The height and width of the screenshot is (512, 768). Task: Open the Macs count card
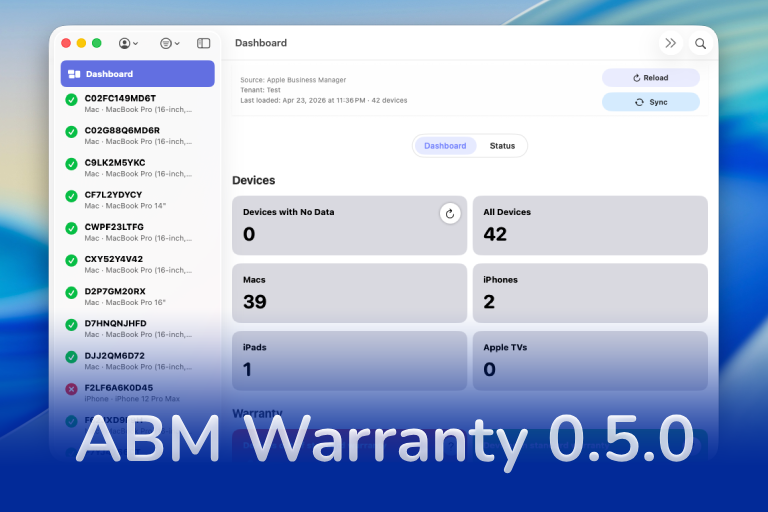point(349,293)
